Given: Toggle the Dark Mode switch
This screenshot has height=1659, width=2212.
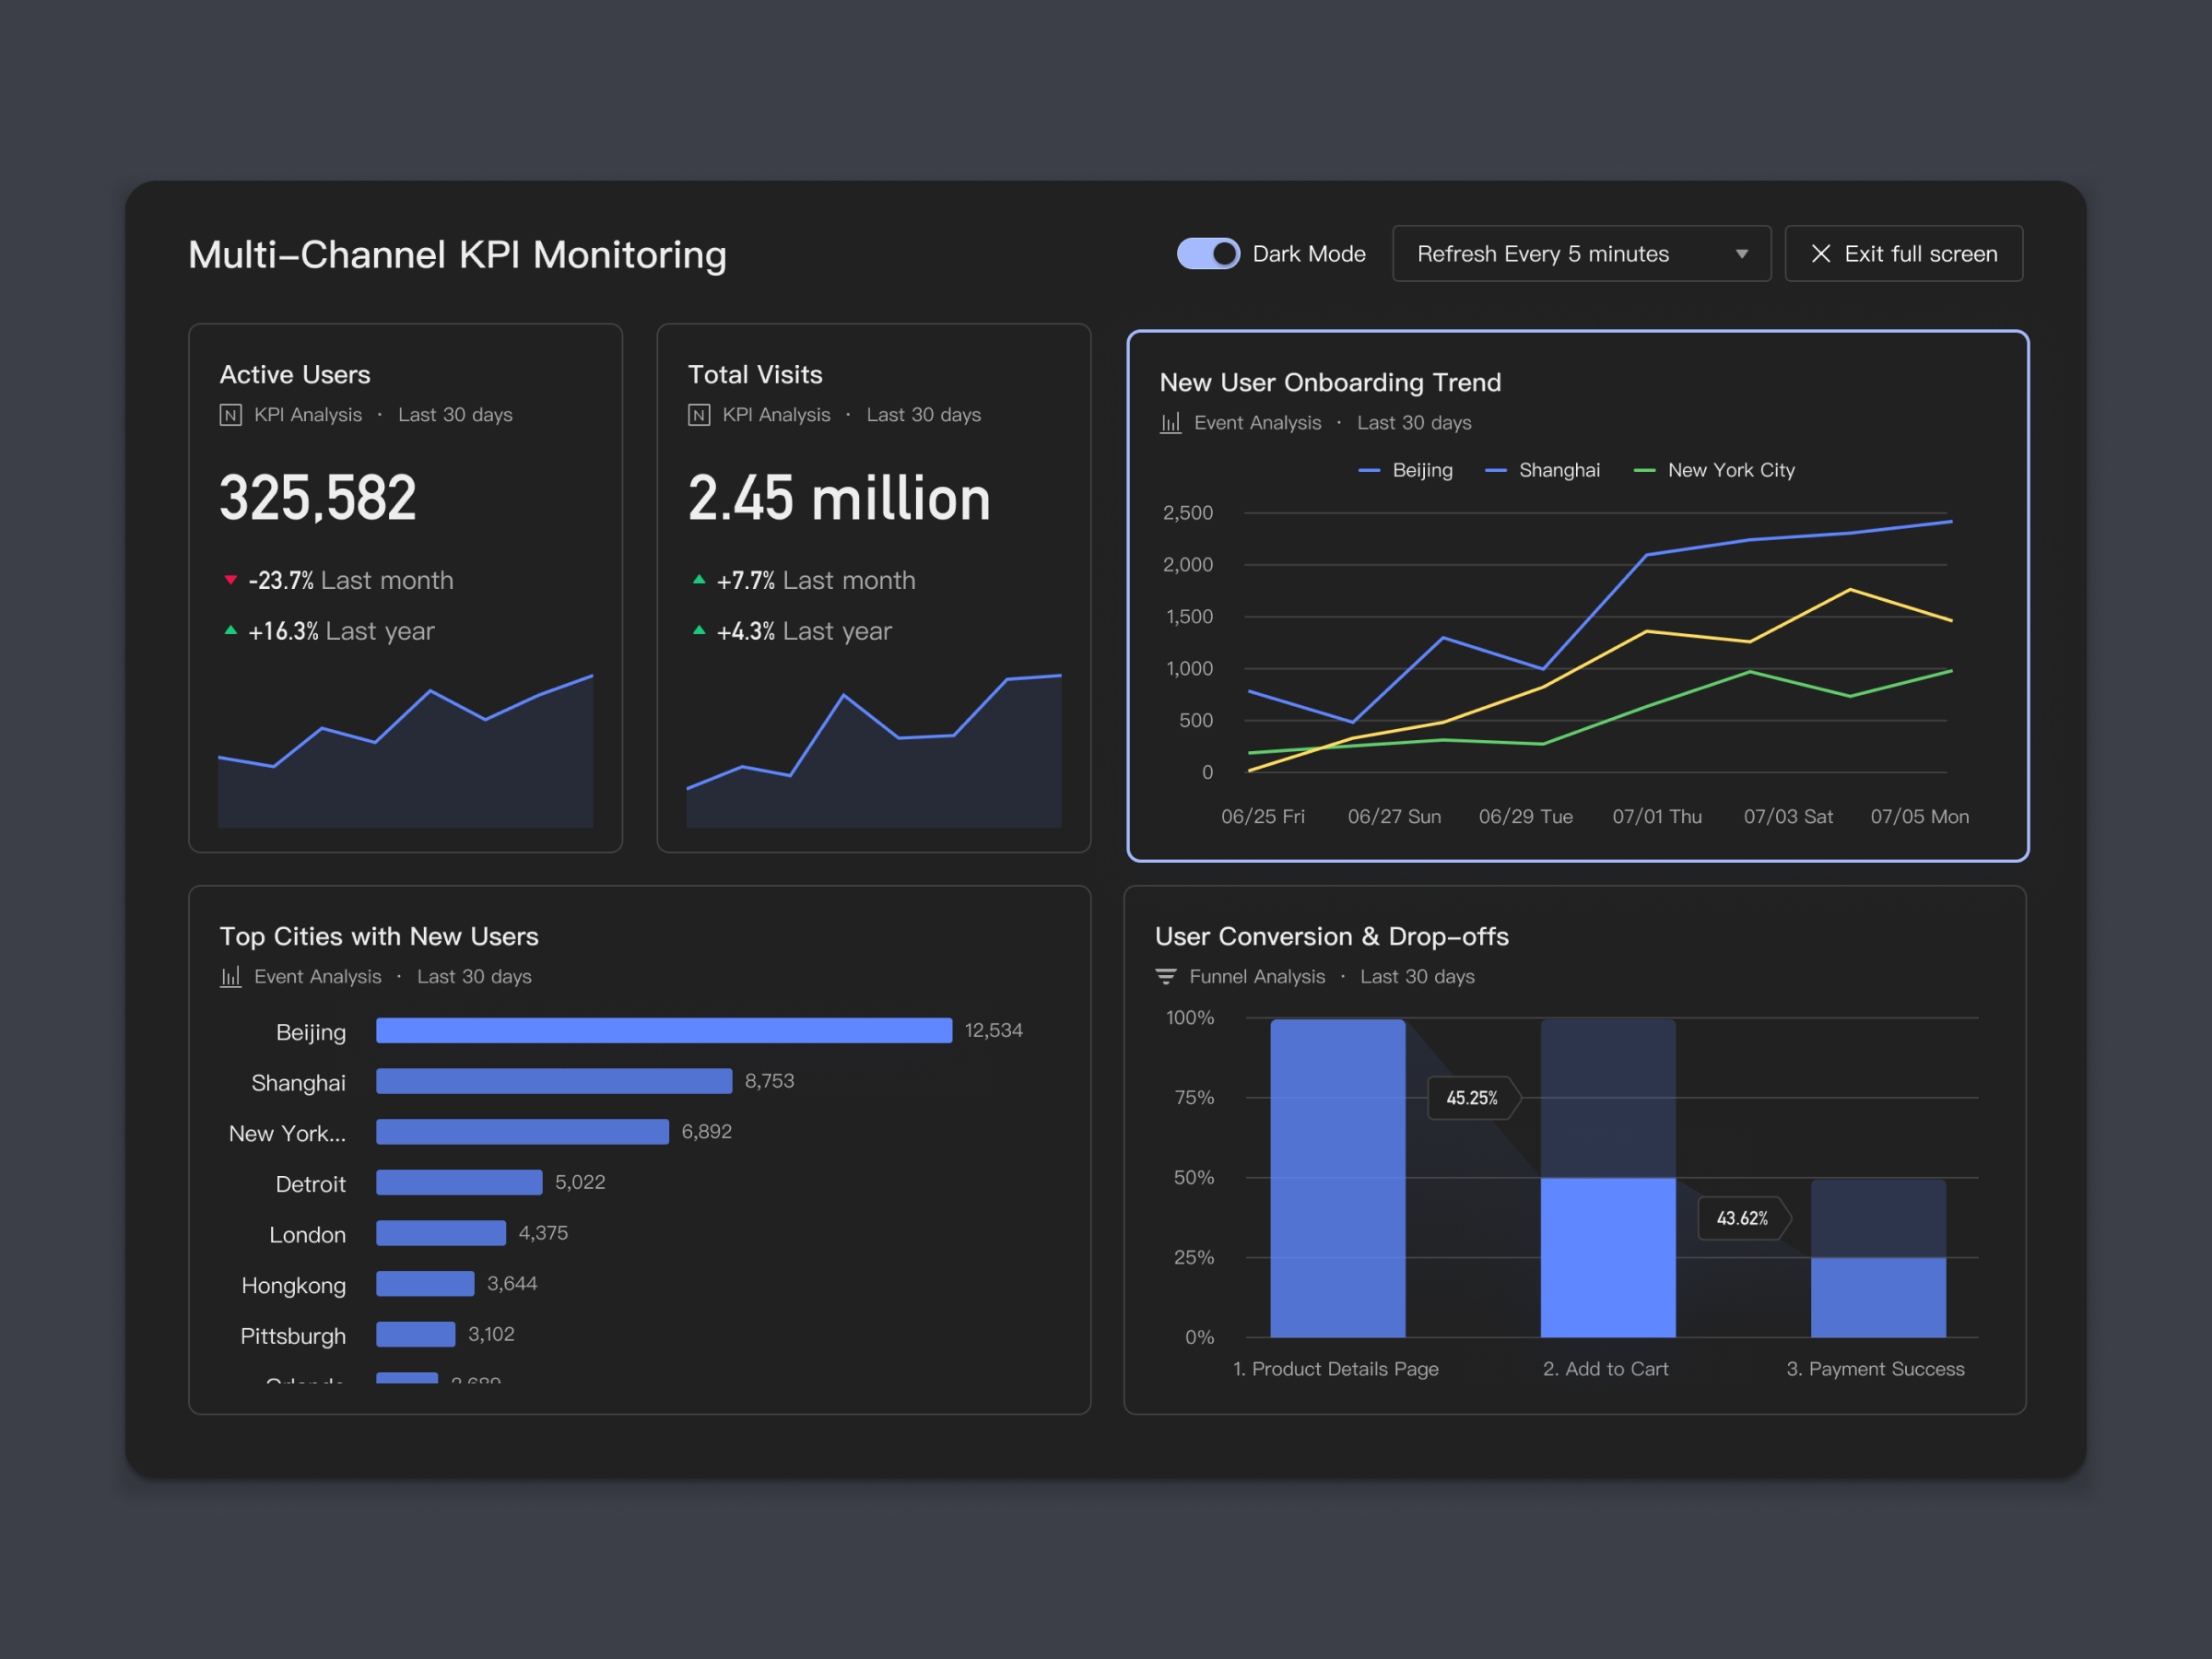Looking at the screenshot, I should (1207, 254).
